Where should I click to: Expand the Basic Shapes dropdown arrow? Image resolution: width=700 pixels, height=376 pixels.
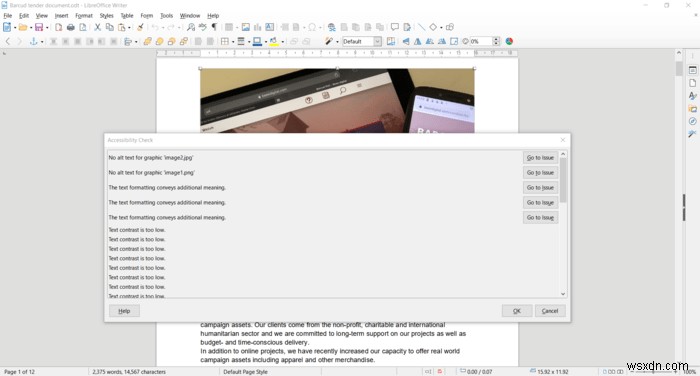[441, 28]
